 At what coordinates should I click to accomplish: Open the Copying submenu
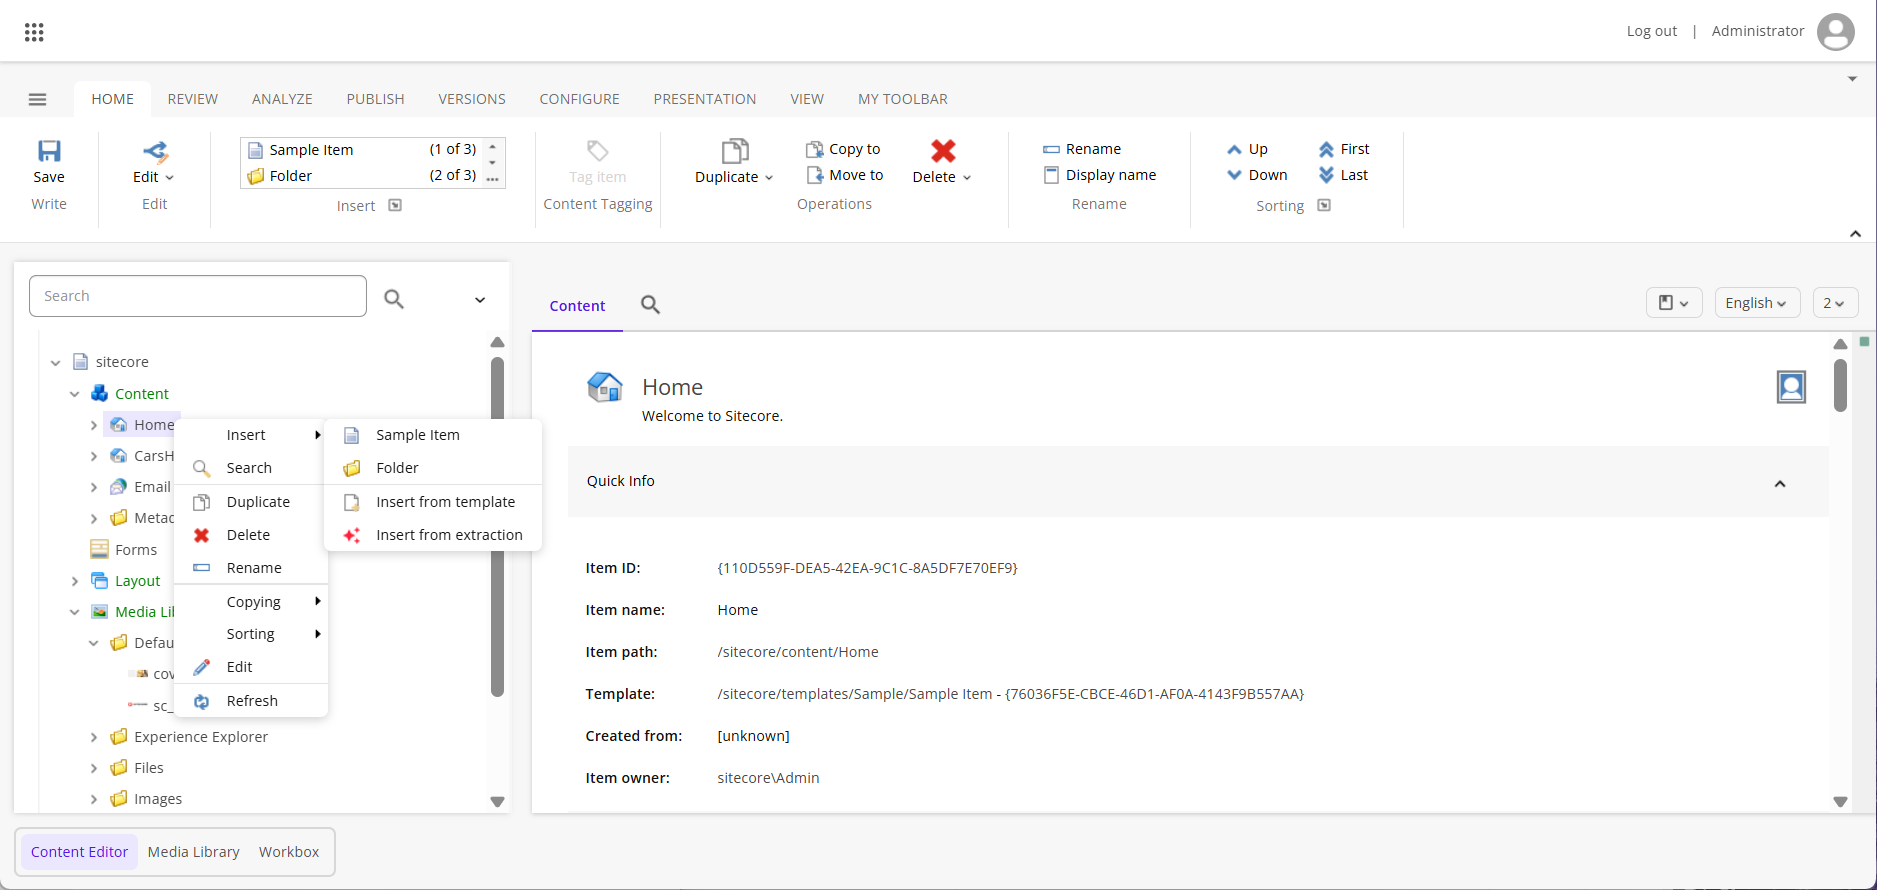251,602
